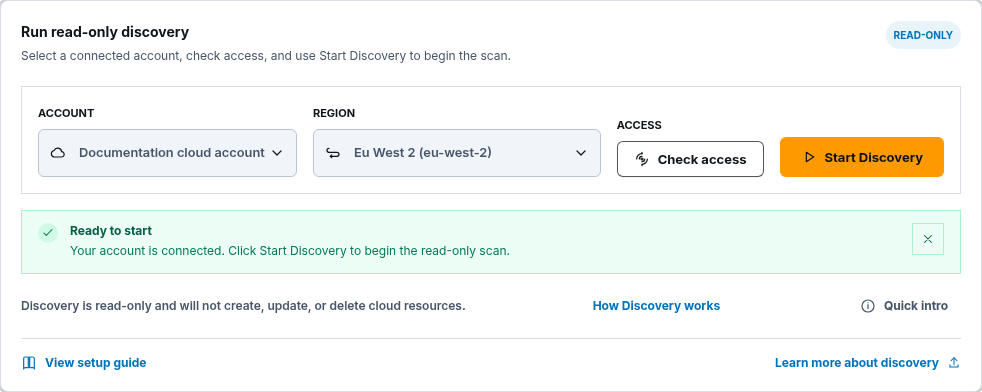
Task: Click the Account dropdown chevron arrow
Action: (x=277, y=153)
